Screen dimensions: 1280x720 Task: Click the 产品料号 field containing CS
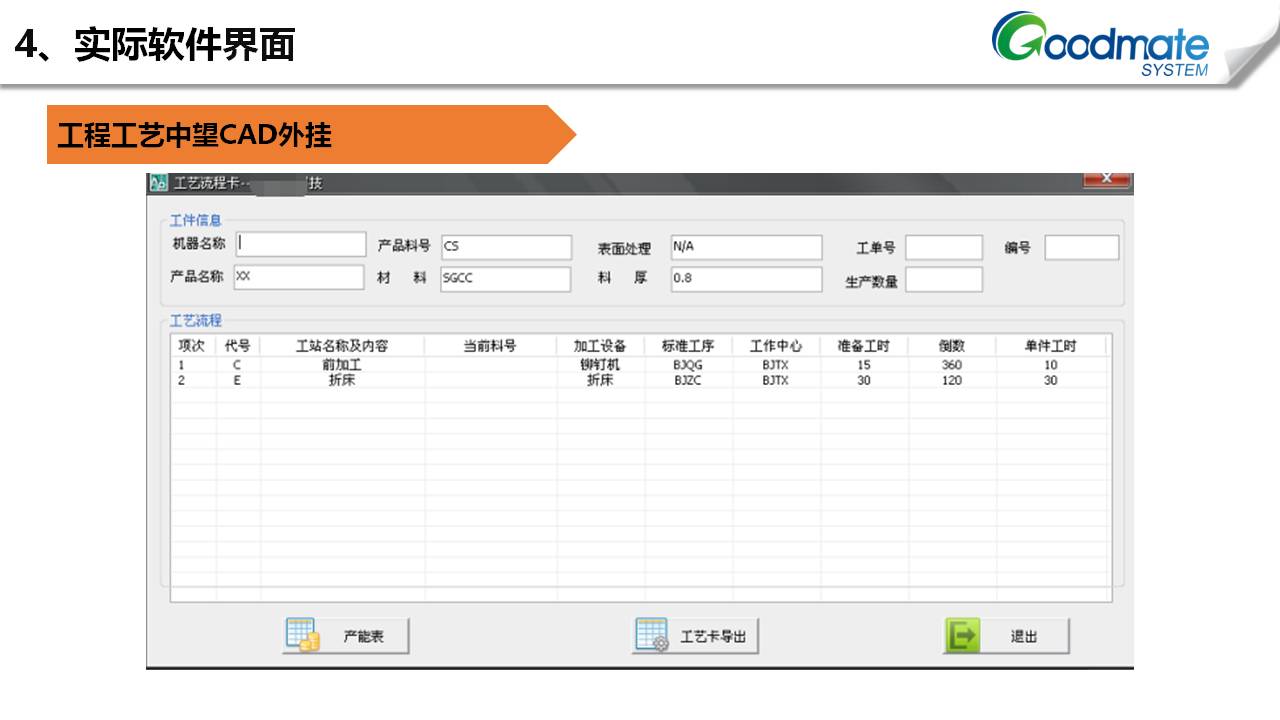pos(506,247)
